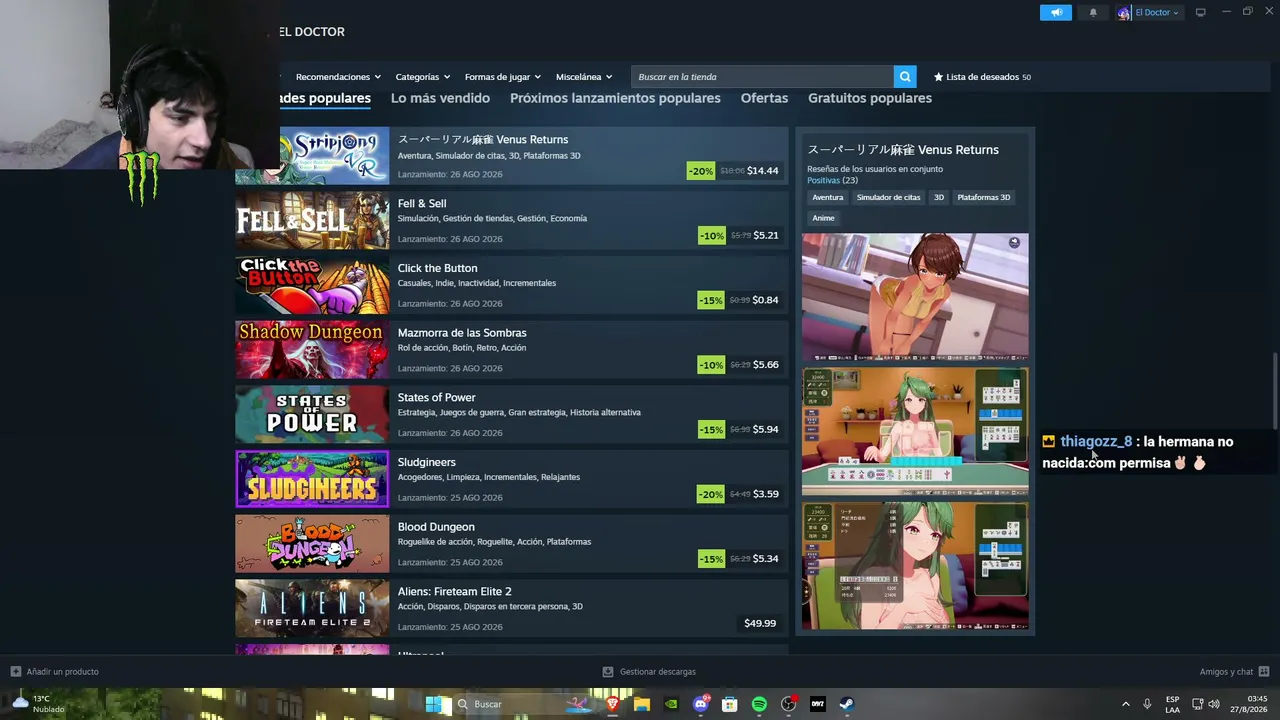Image resolution: width=1280 pixels, height=720 pixels.
Task: Open the Click the Button game entry
Action: 512,285
